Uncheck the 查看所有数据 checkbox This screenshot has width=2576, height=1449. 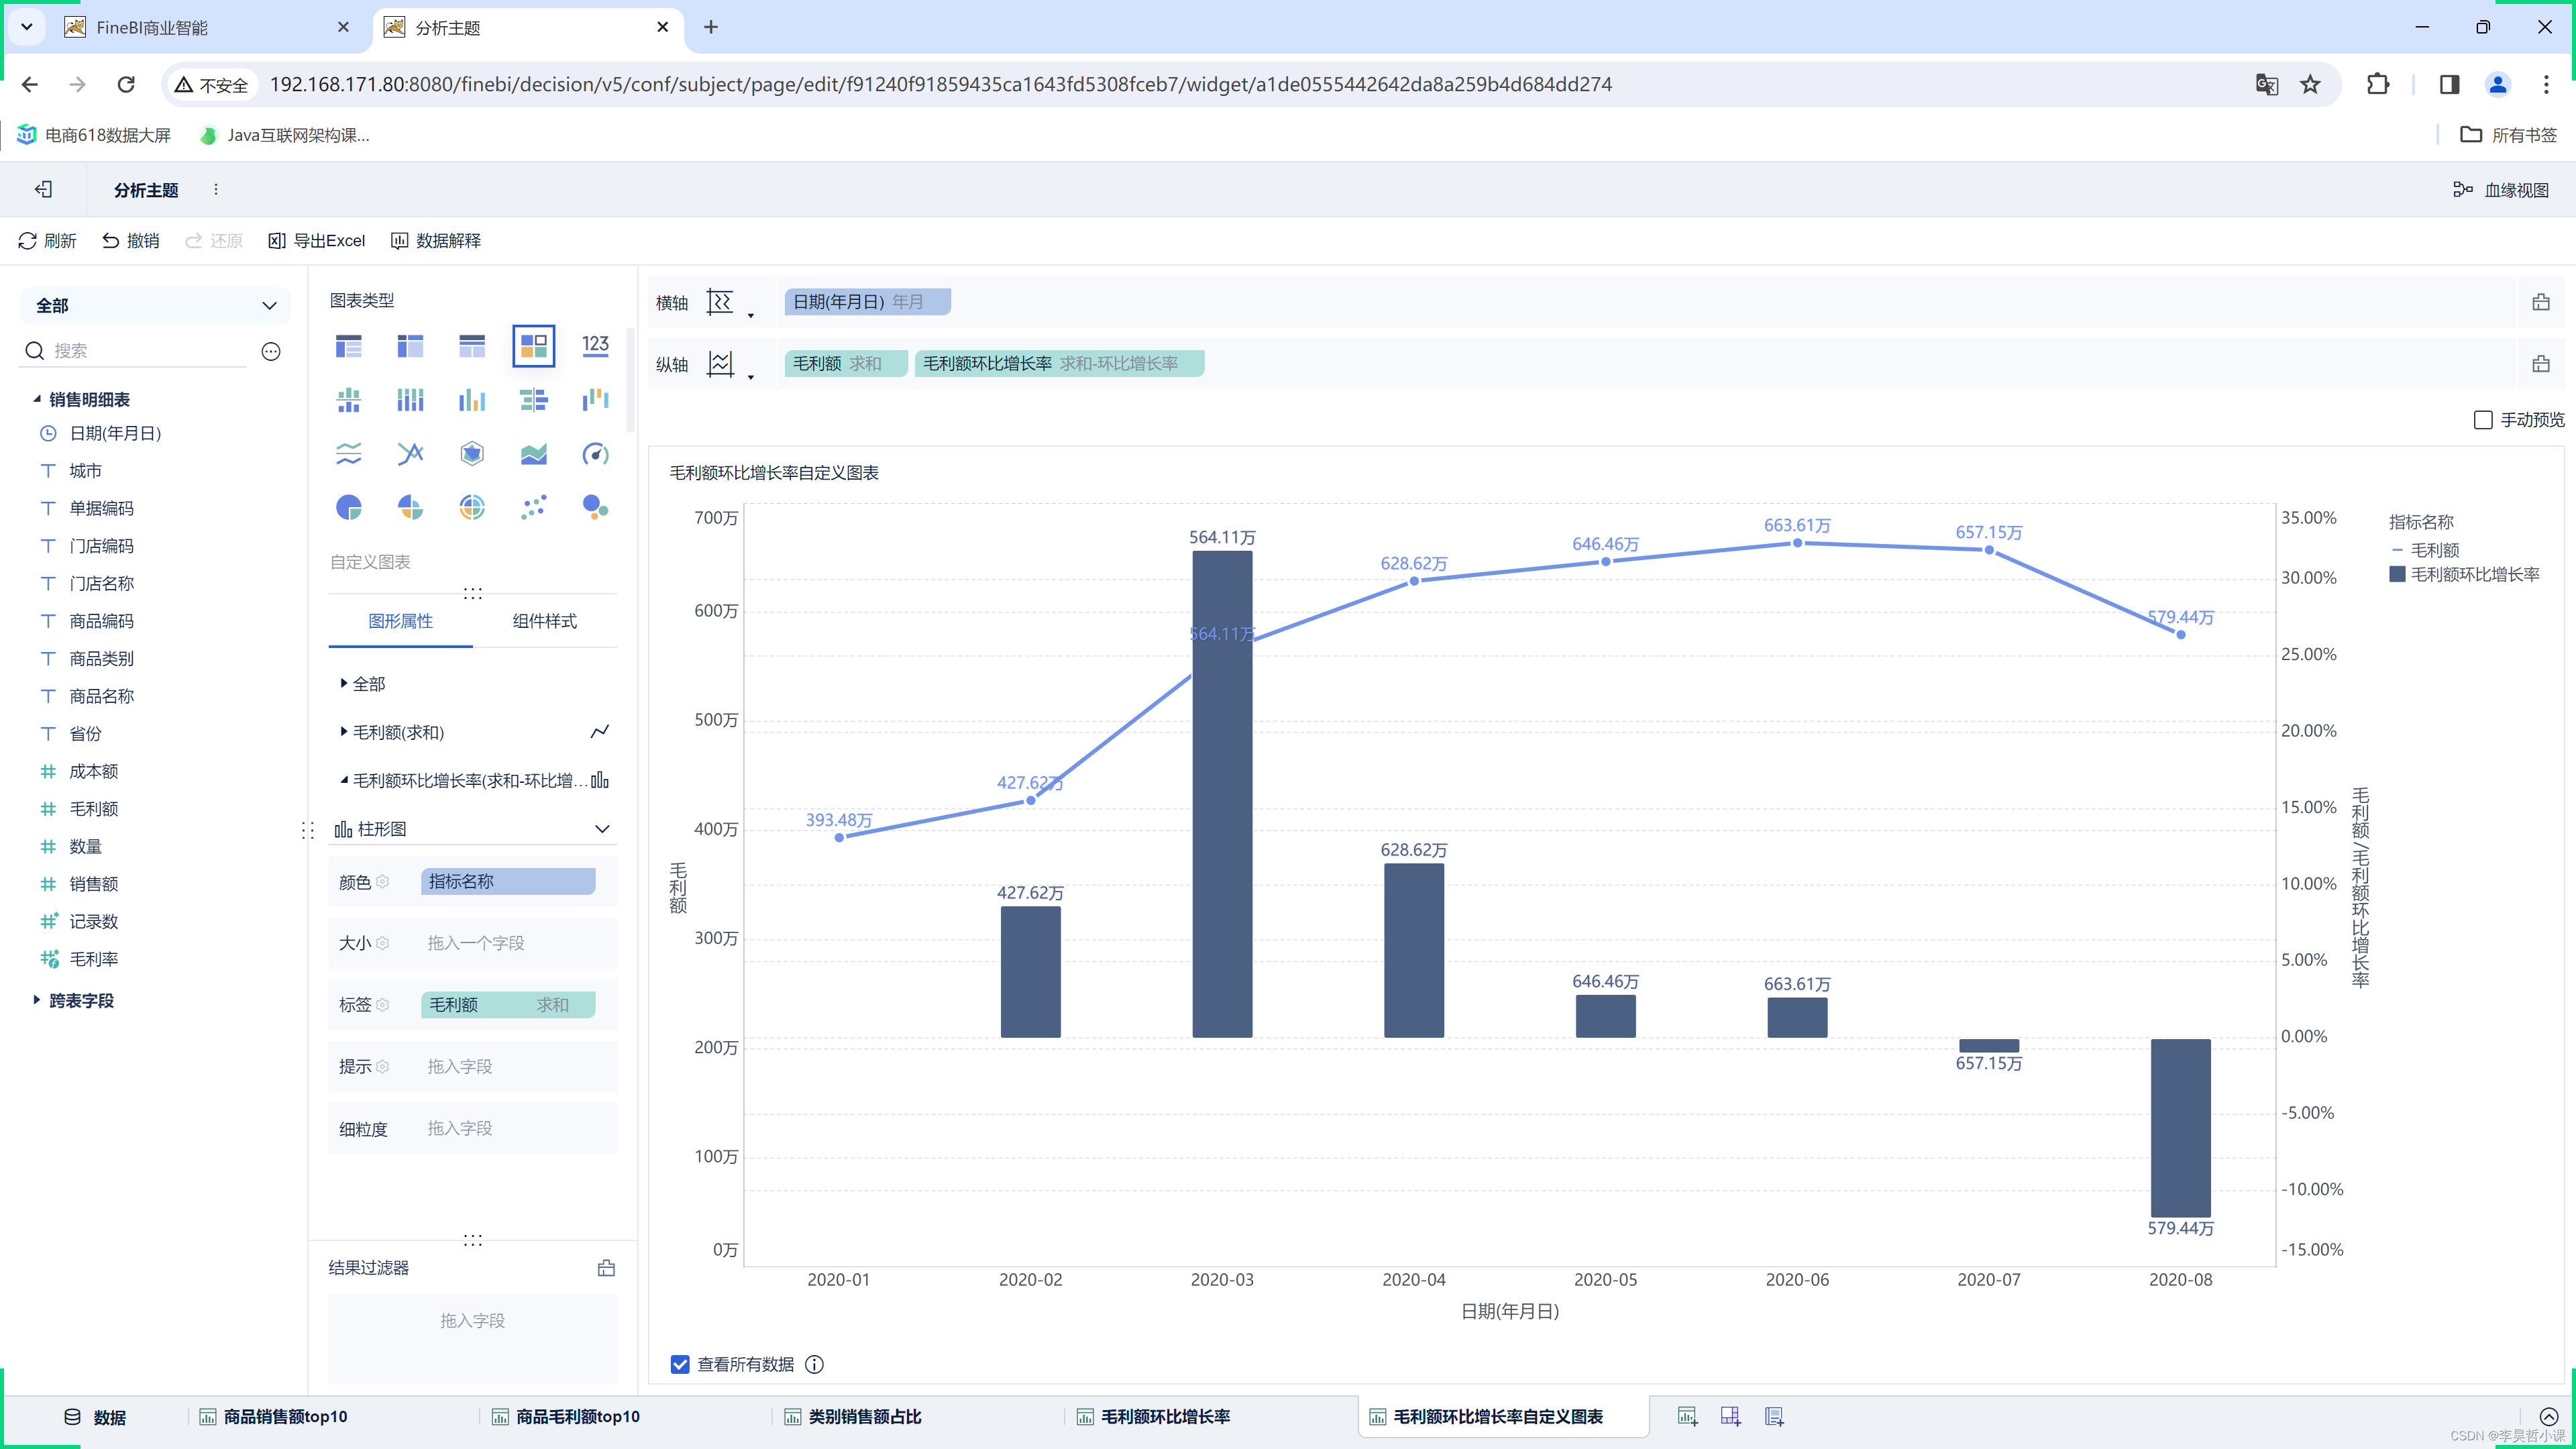680,1364
